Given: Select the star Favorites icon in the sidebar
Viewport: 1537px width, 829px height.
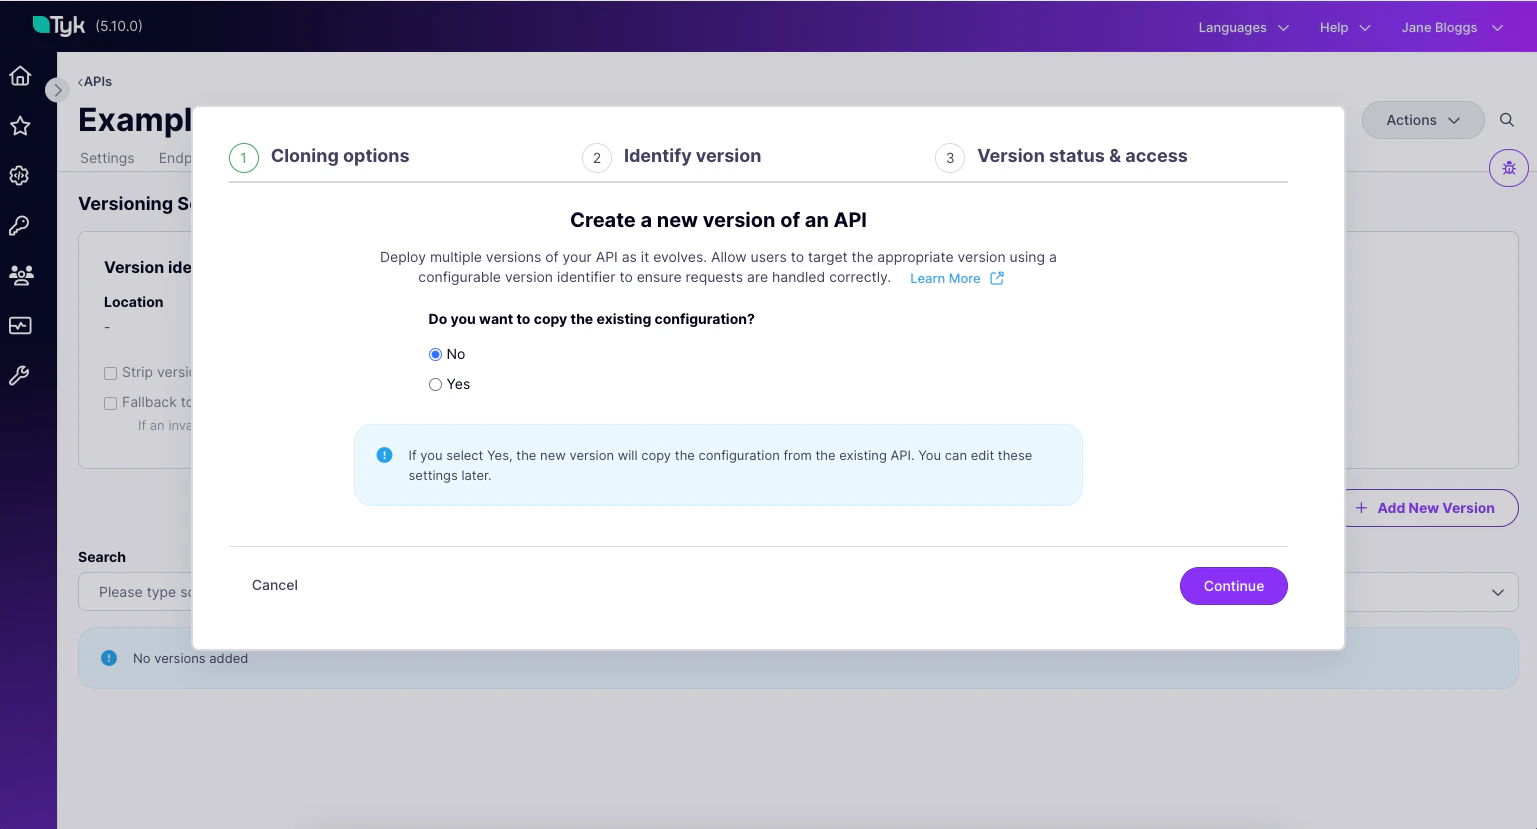Looking at the screenshot, I should point(20,126).
